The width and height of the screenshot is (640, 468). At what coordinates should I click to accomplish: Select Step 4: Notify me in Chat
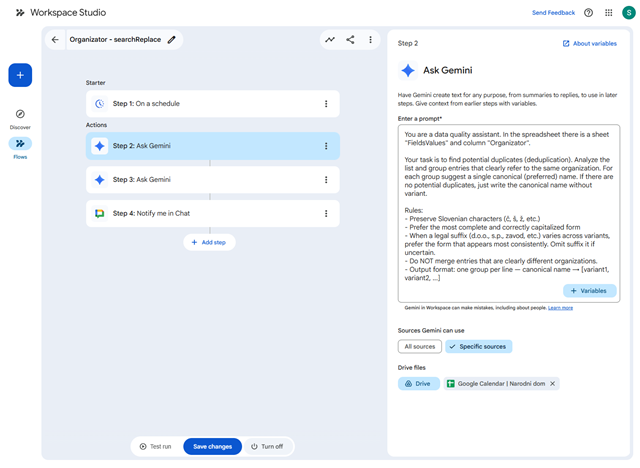click(213, 213)
